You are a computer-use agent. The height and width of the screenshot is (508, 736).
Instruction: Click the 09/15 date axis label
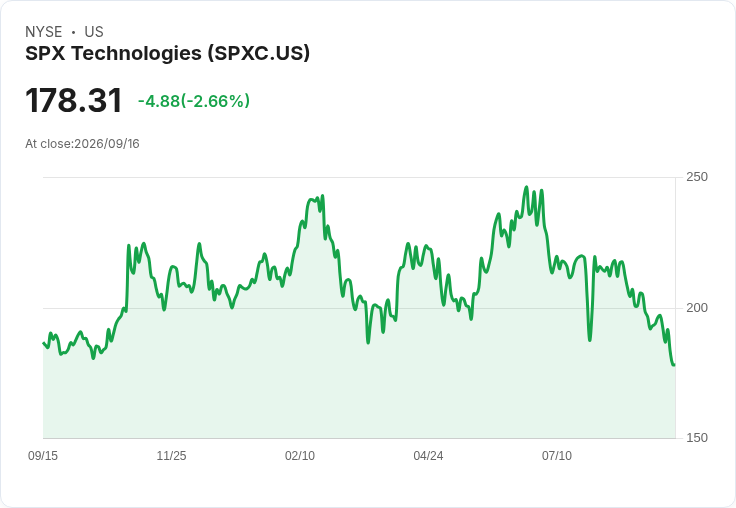43,455
